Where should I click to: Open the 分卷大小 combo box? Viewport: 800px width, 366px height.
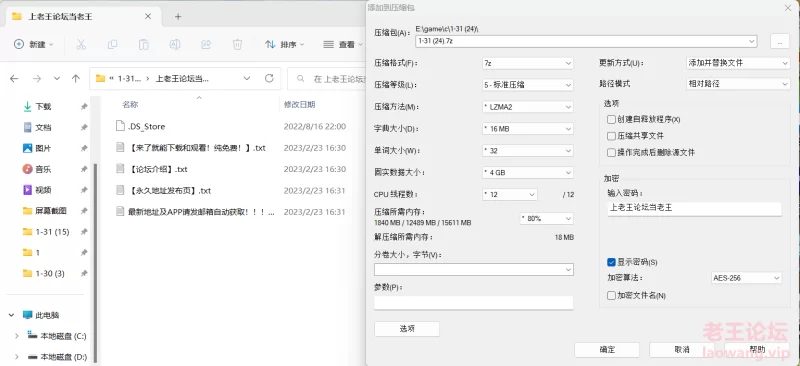tap(473, 269)
